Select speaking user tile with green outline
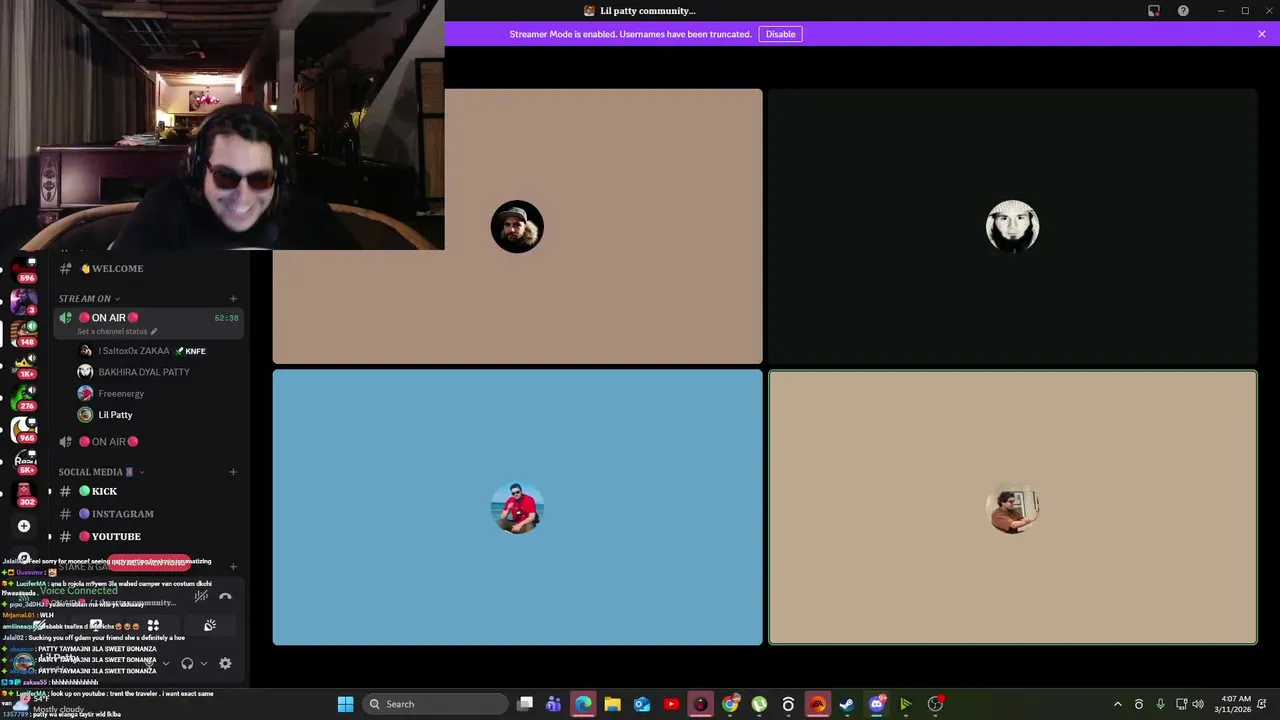1280x720 pixels. click(x=1012, y=507)
